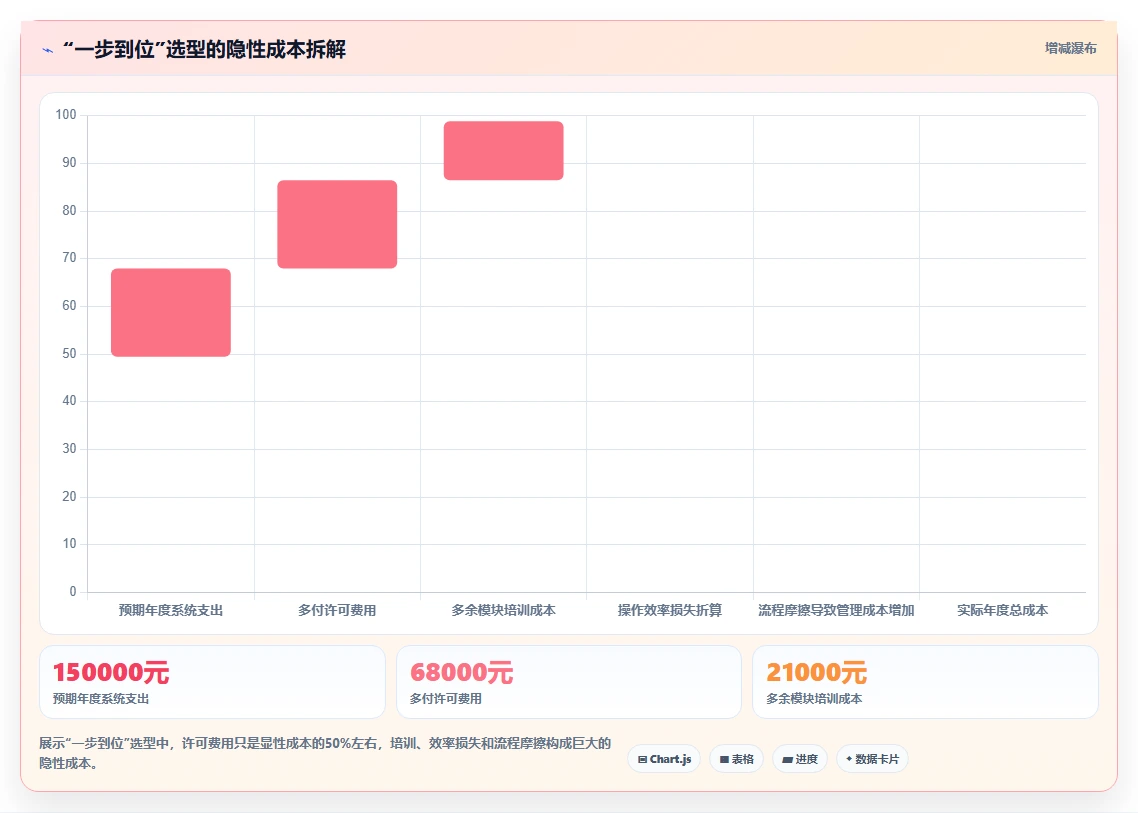Click x-axis label 预期年度系统支出

pyautogui.click(x=171, y=610)
